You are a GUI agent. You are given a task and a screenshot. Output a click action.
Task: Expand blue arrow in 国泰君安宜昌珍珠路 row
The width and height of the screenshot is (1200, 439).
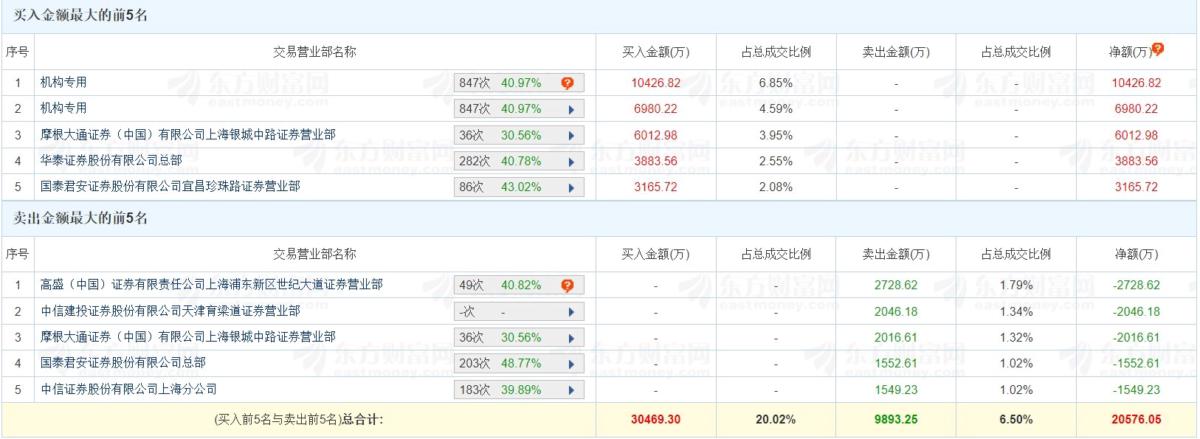pos(571,186)
